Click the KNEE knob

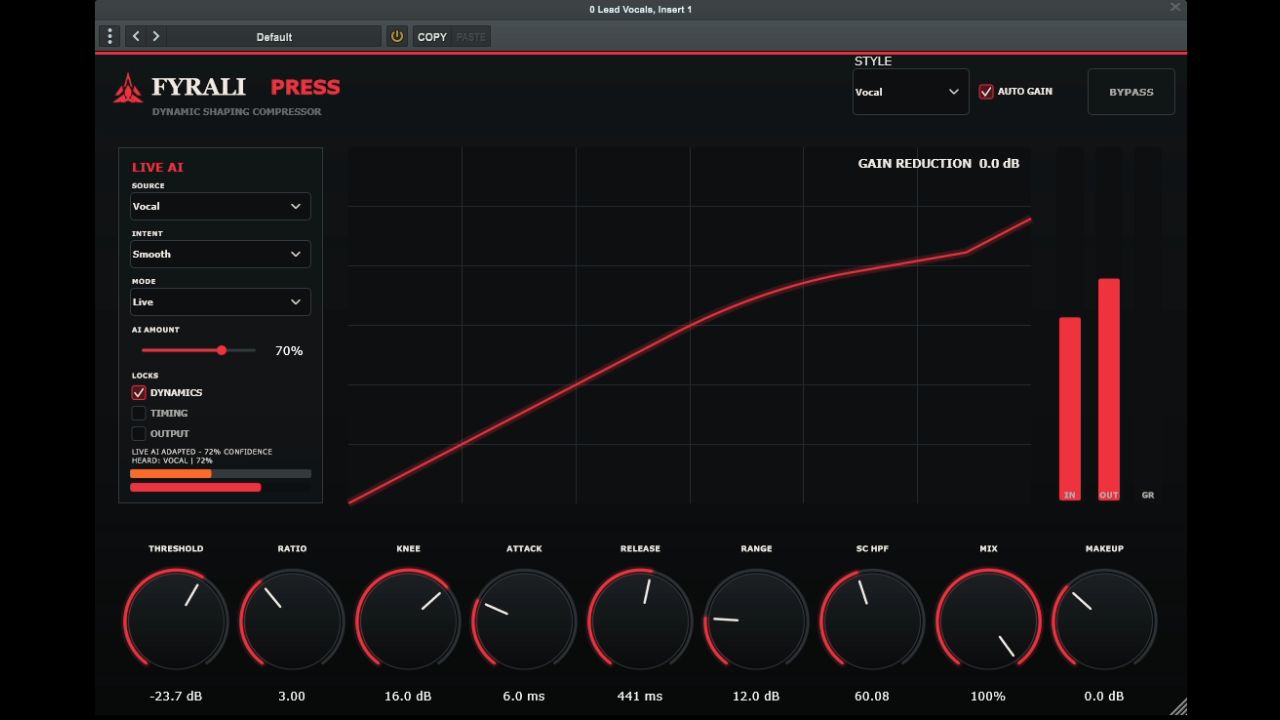[x=408, y=620]
